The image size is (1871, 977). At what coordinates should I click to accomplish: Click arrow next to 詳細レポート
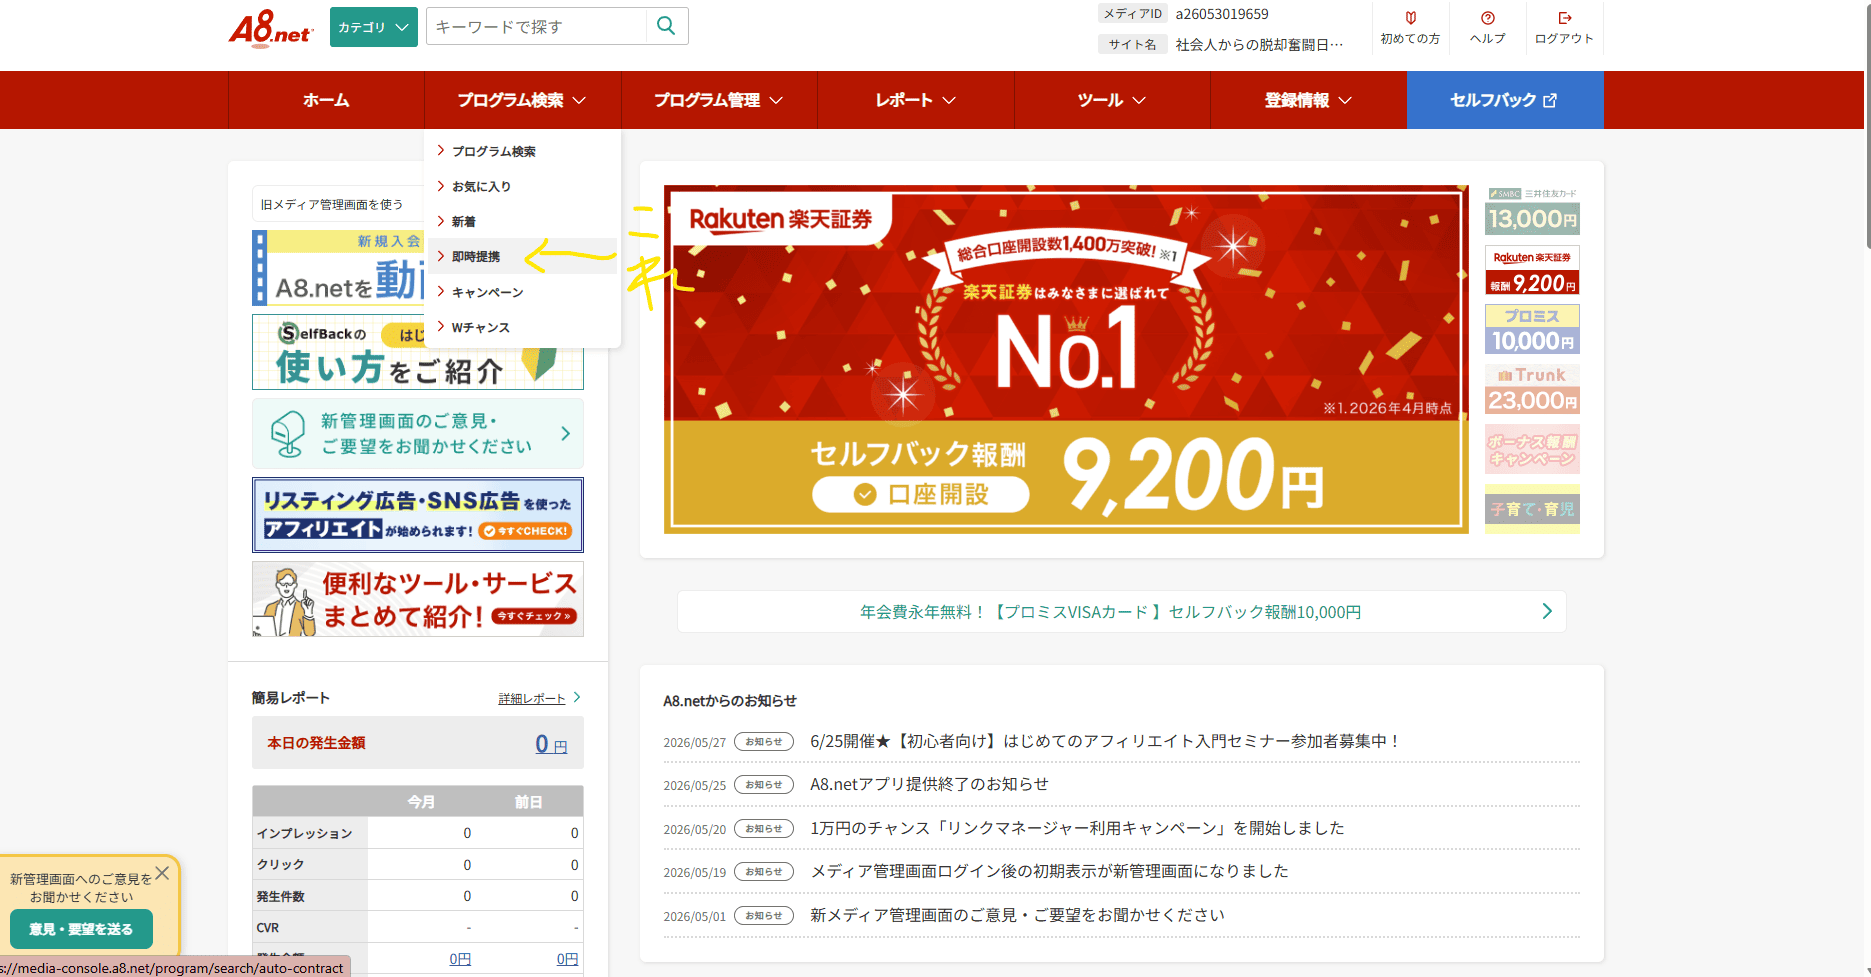click(577, 697)
